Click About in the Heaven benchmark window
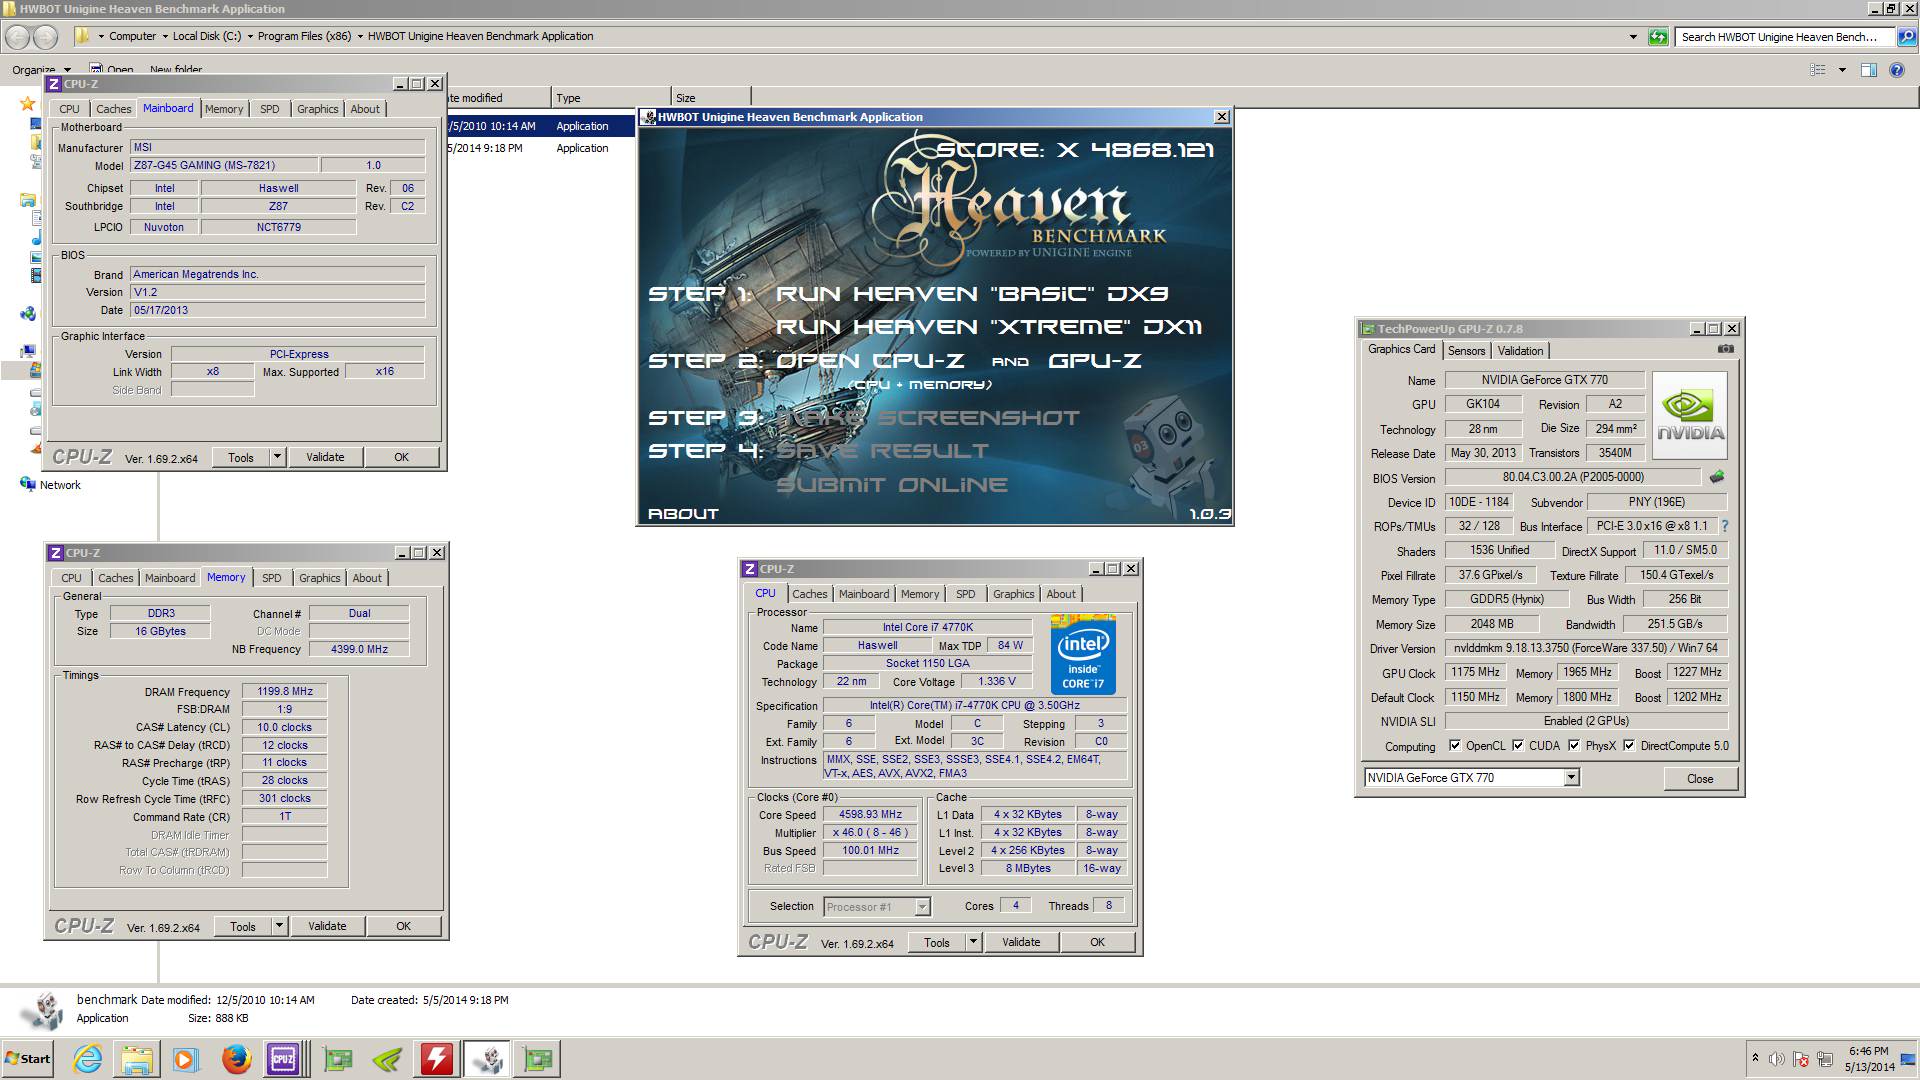 pyautogui.click(x=683, y=514)
